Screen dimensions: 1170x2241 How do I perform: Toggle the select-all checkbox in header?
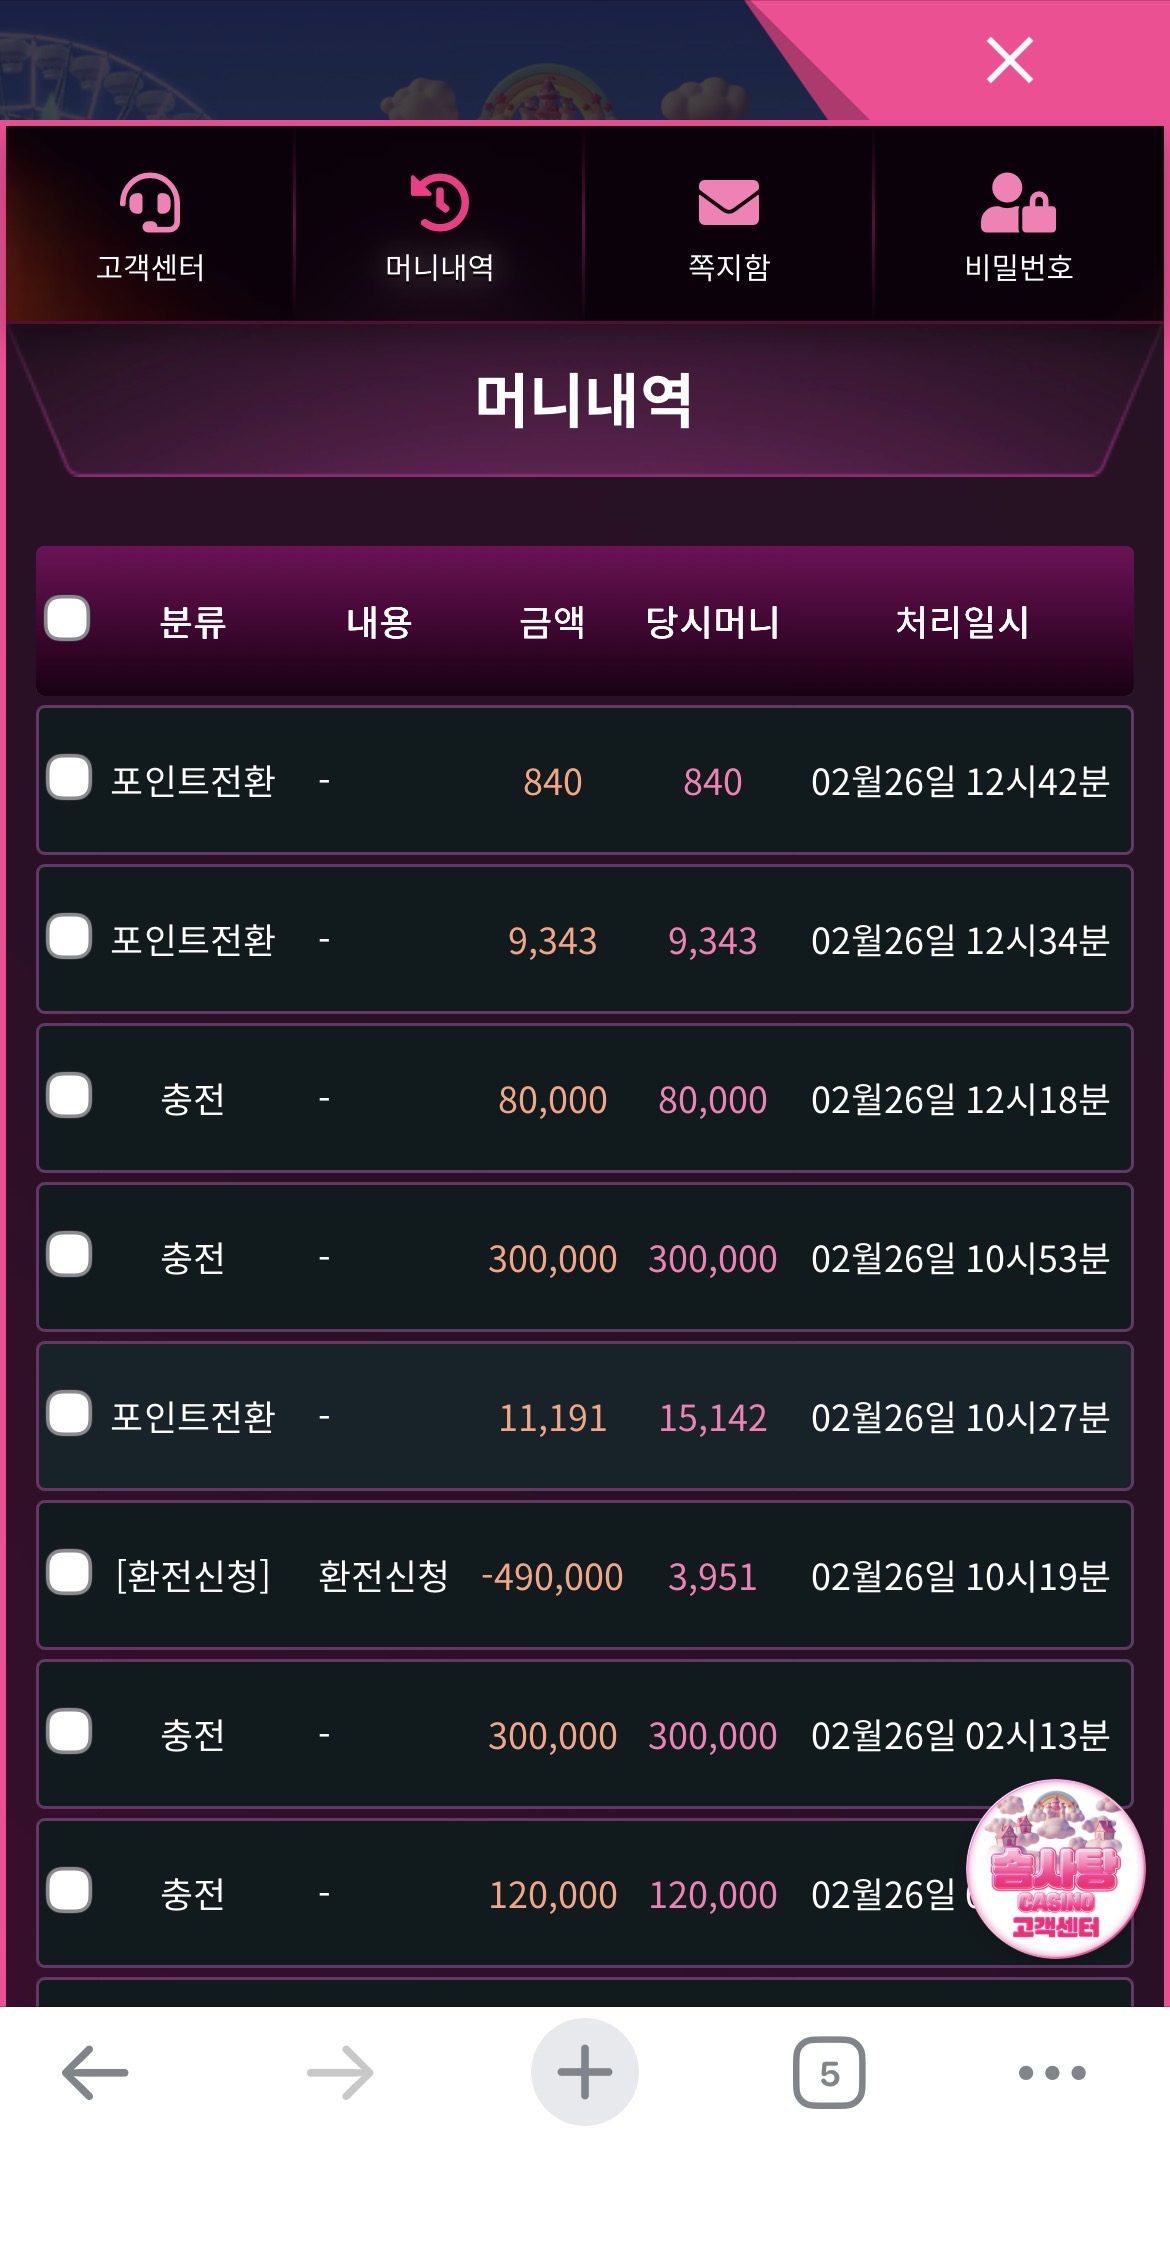[68, 618]
